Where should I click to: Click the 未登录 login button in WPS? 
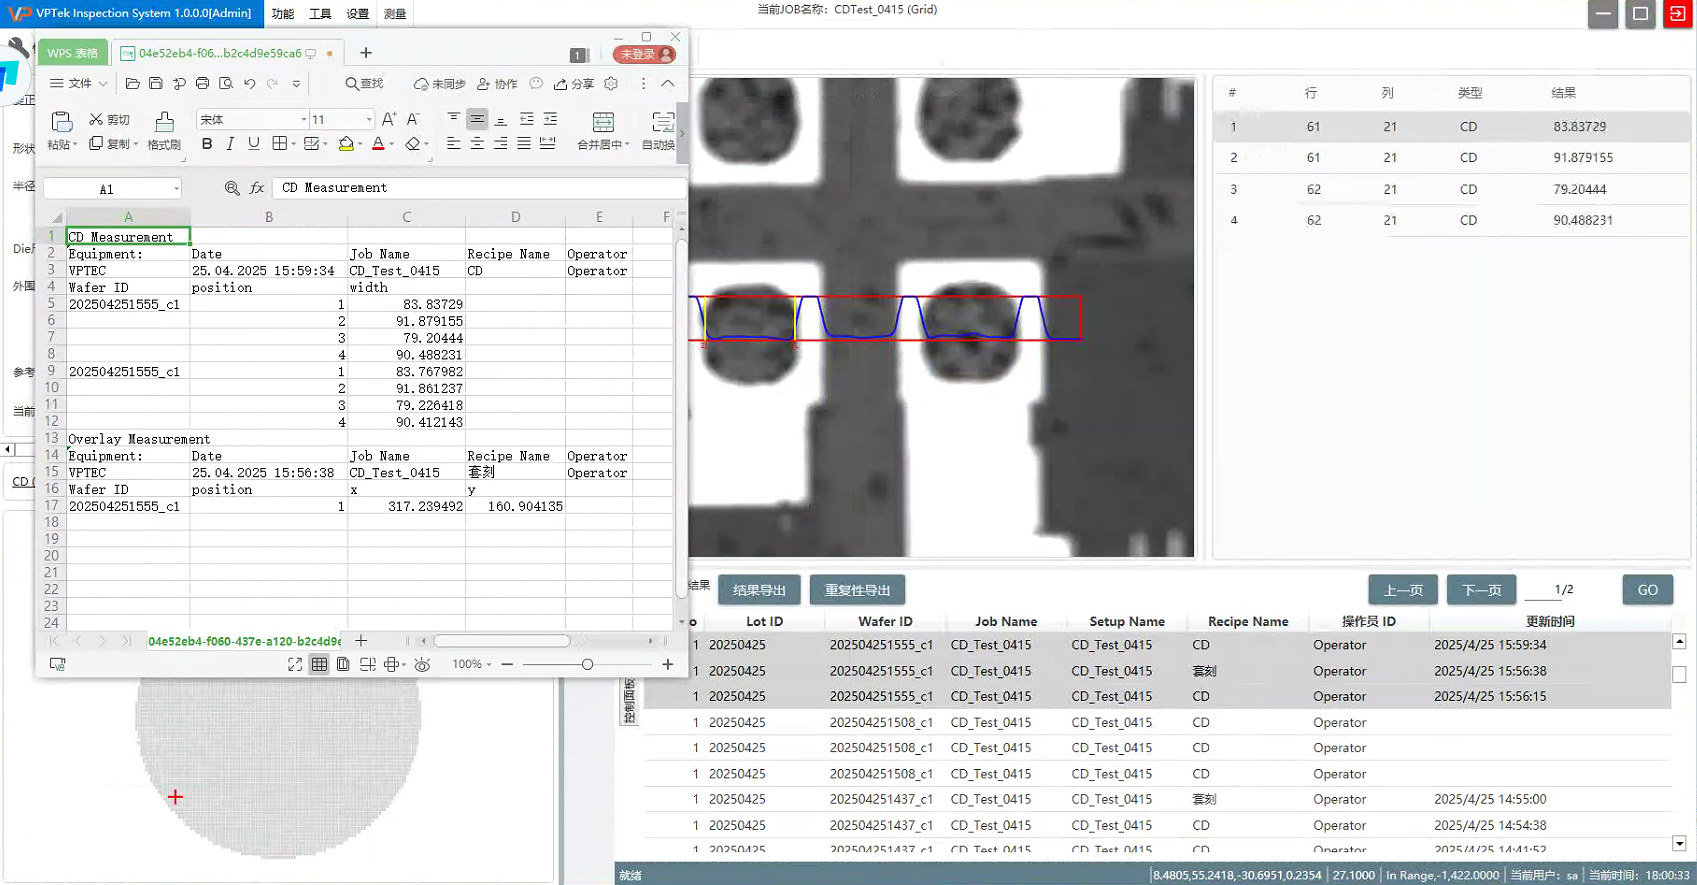click(x=645, y=54)
